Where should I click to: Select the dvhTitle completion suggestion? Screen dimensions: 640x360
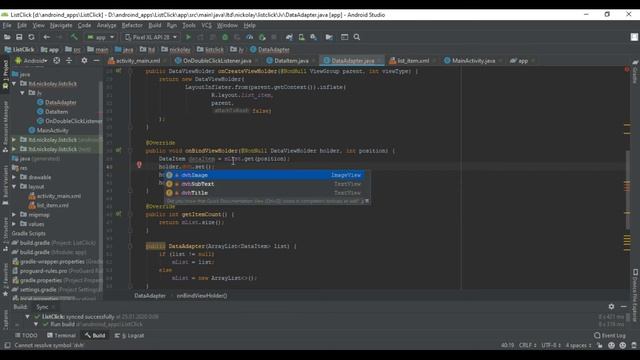tap(264, 193)
